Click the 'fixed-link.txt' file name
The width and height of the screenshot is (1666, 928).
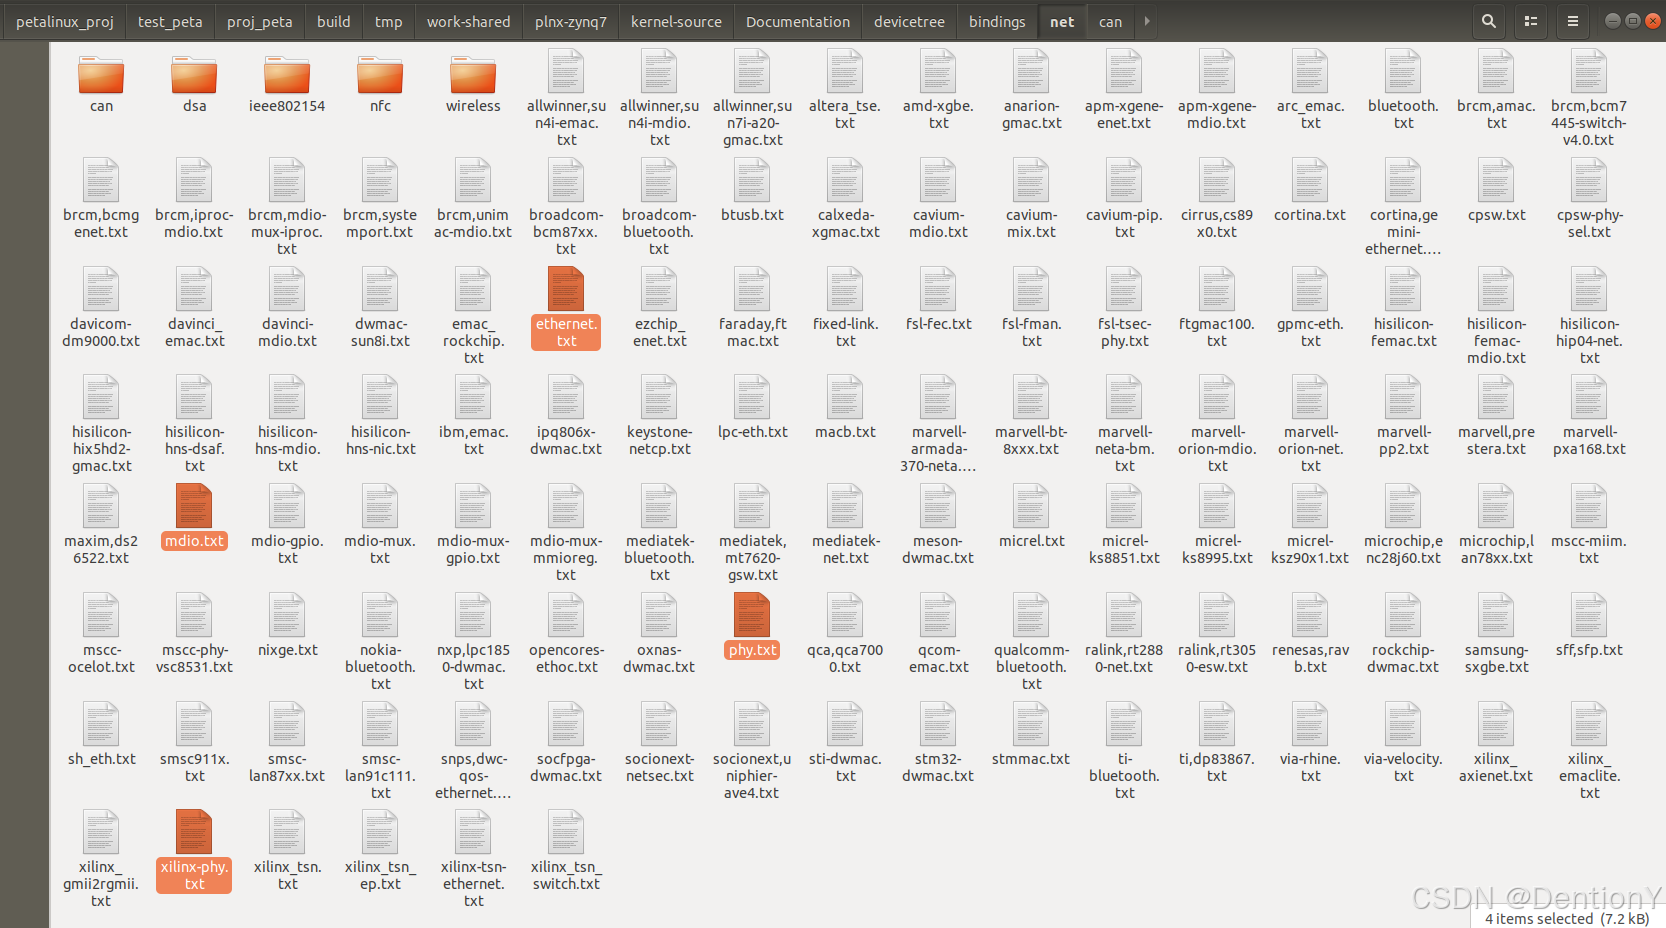tap(845, 333)
